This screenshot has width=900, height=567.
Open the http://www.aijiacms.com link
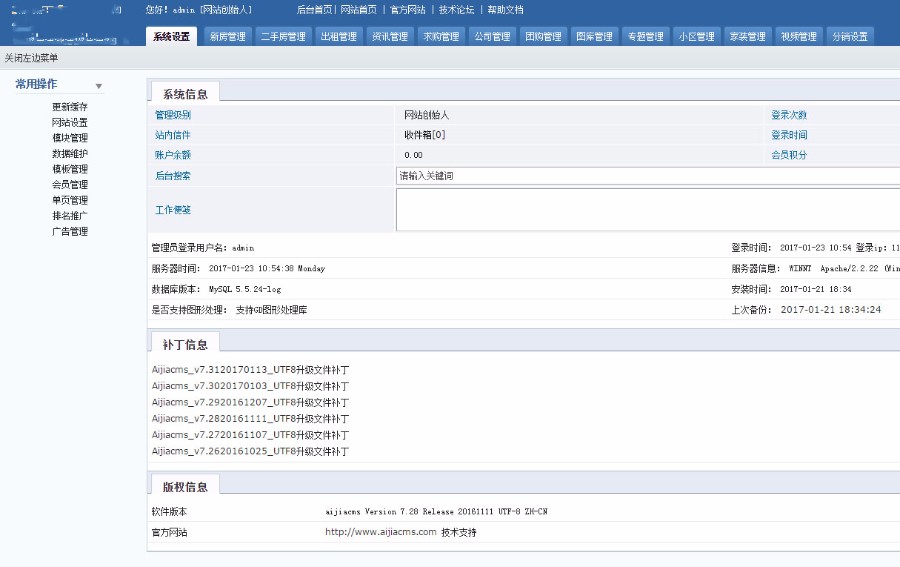tap(381, 532)
